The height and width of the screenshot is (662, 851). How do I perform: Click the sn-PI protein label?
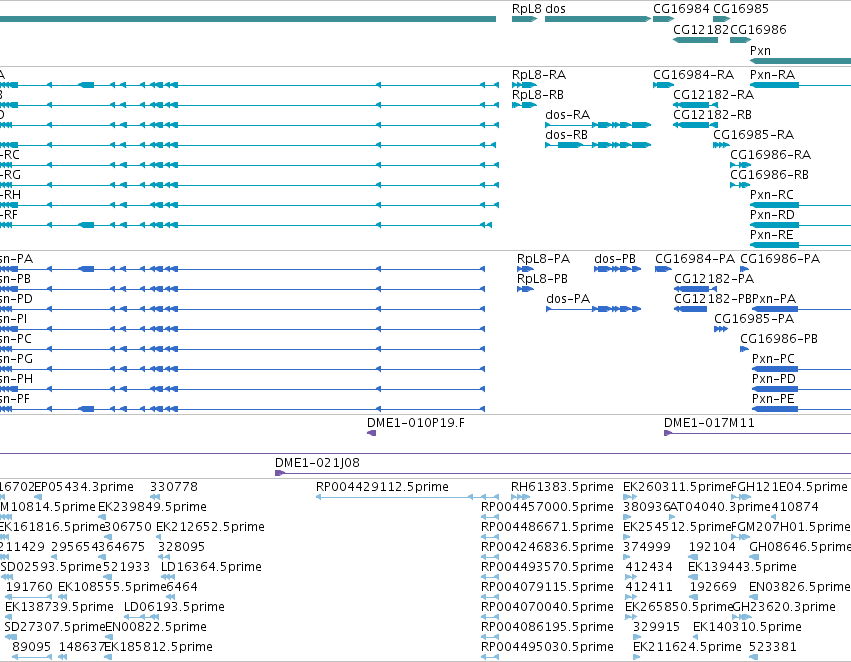14,319
